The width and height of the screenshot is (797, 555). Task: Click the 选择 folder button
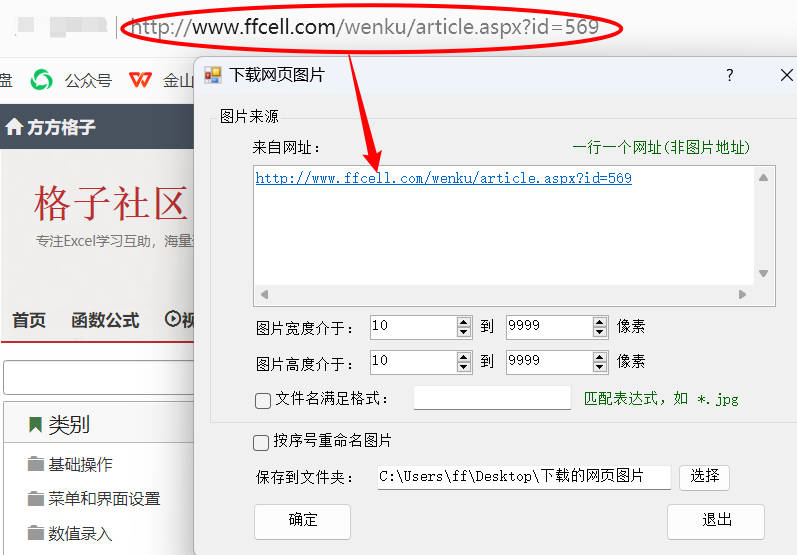click(x=704, y=477)
